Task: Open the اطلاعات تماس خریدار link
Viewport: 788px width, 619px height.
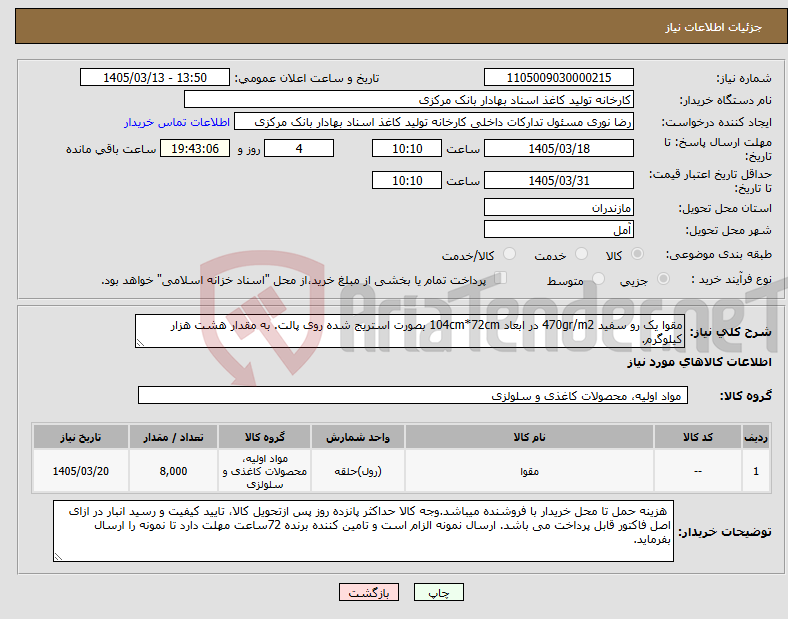Action: [x=177, y=122]
